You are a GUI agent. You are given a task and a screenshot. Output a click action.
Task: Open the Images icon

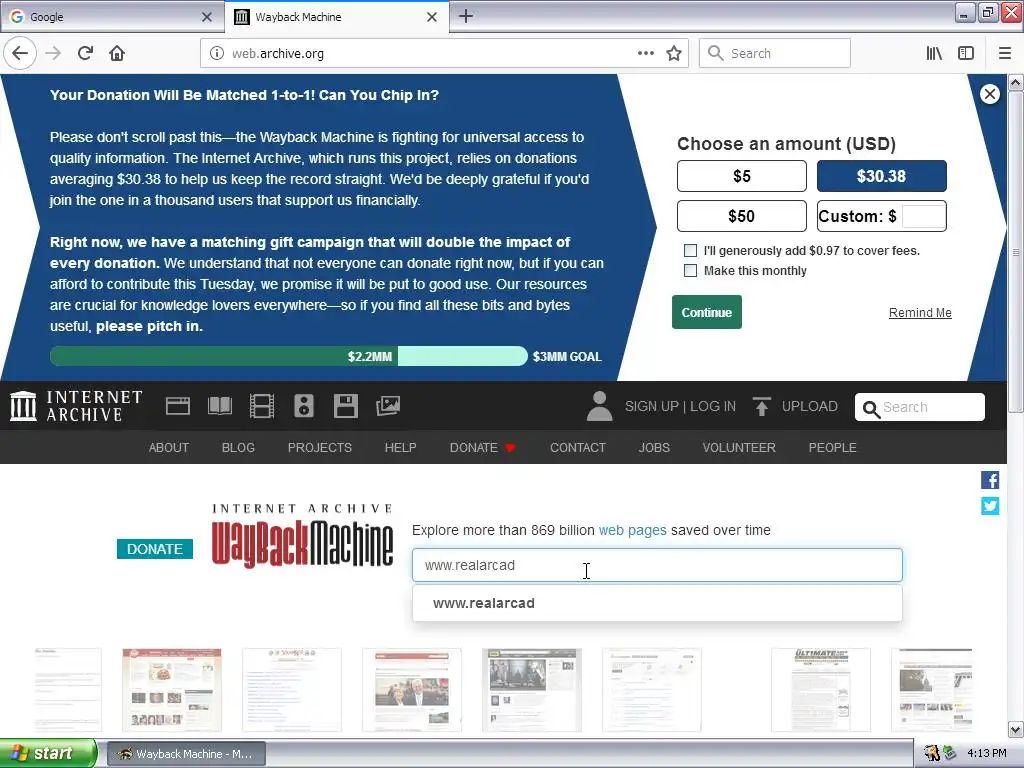[x=388, y=406]
